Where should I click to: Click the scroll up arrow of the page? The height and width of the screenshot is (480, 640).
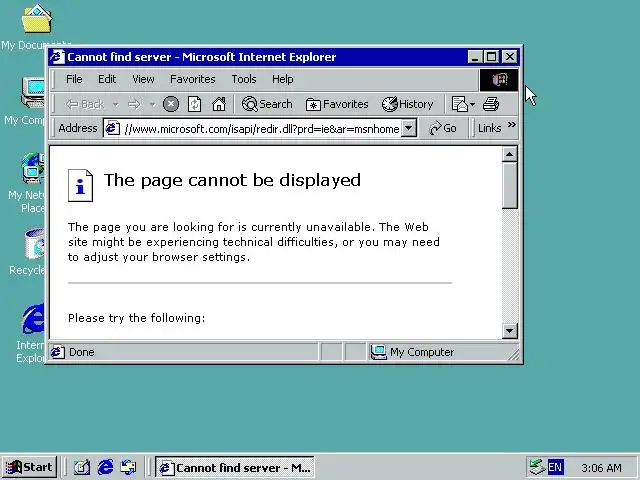pyautogui.click(x=509, y=154)
